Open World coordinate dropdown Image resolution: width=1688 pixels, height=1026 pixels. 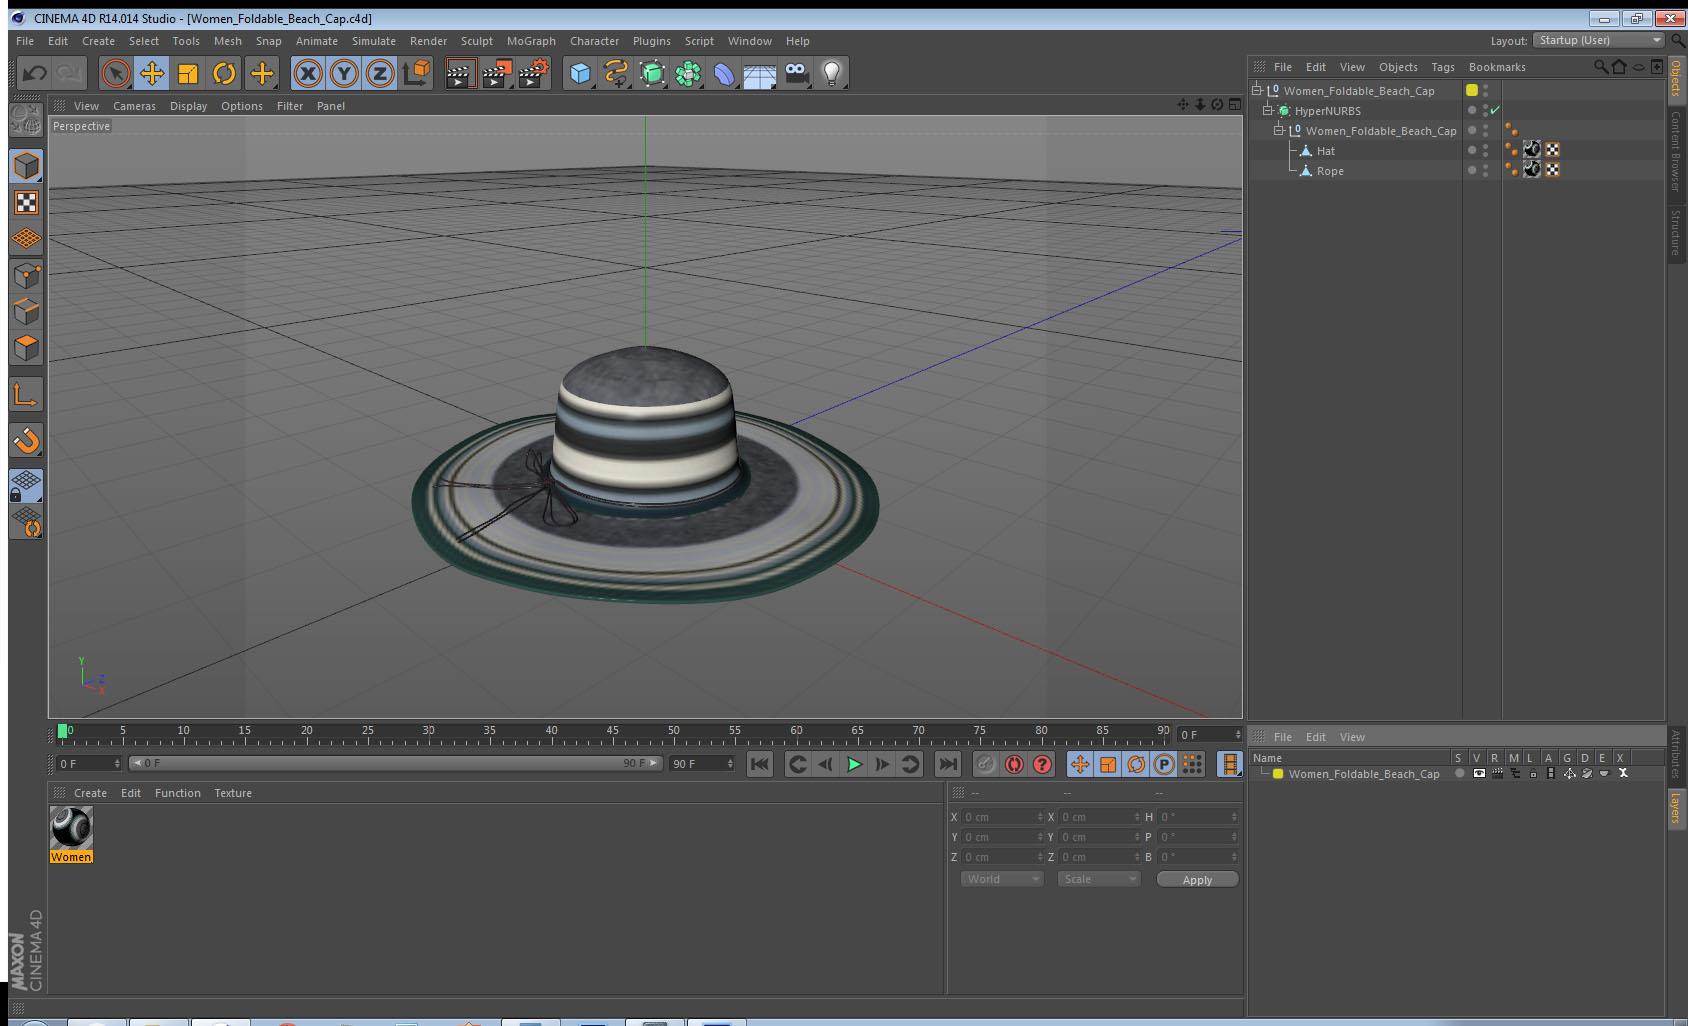click(1002, 879)
